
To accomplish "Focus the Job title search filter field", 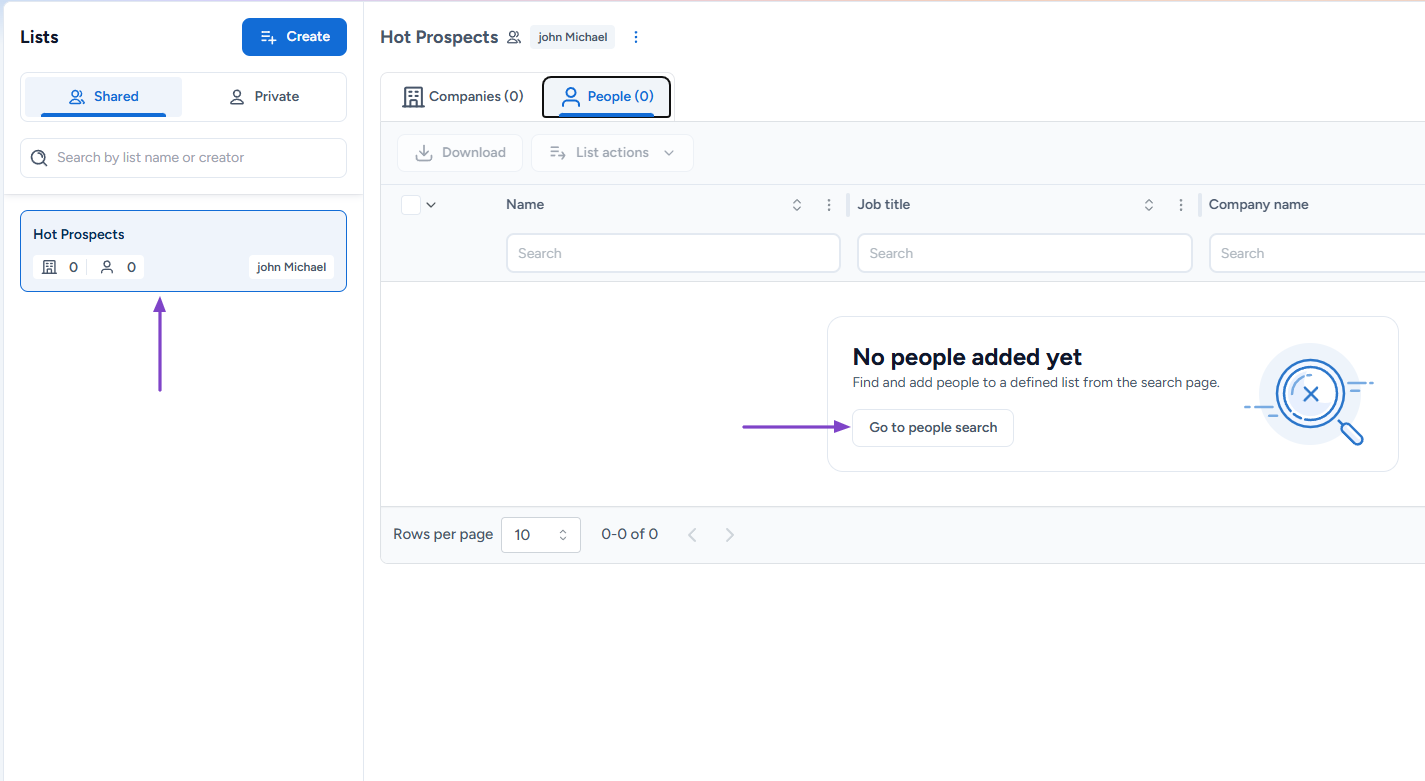I will (1025, 254).
